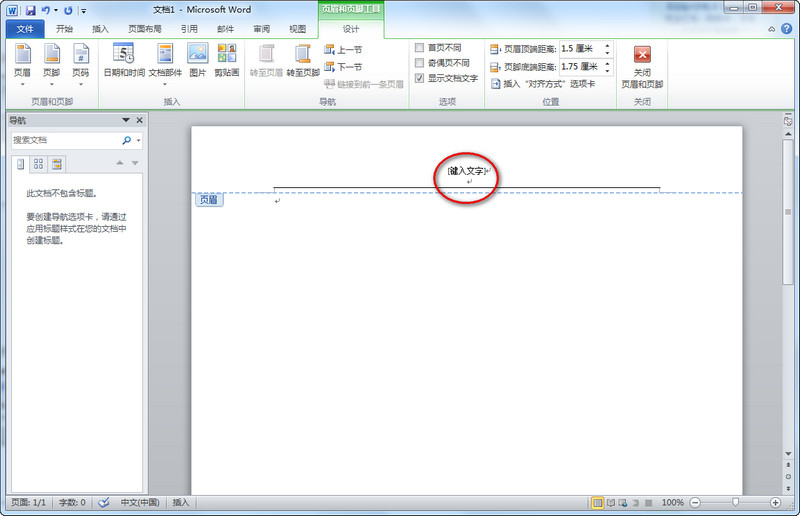Close the Navigation pane
The image size is (800, 516).
pos(140,120)
